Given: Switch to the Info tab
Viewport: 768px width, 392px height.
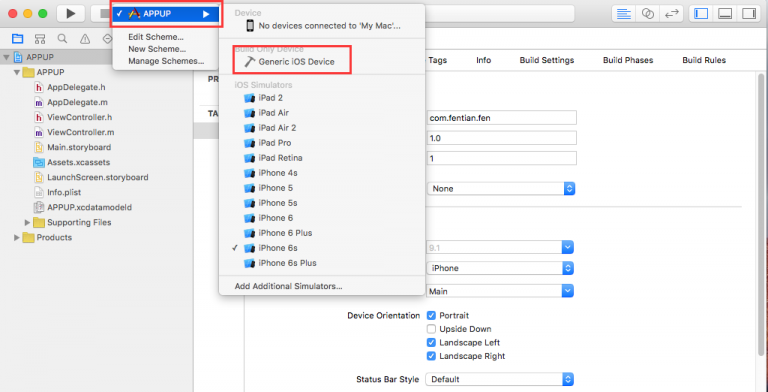Looking at the screenshot, I should [483, 60].
